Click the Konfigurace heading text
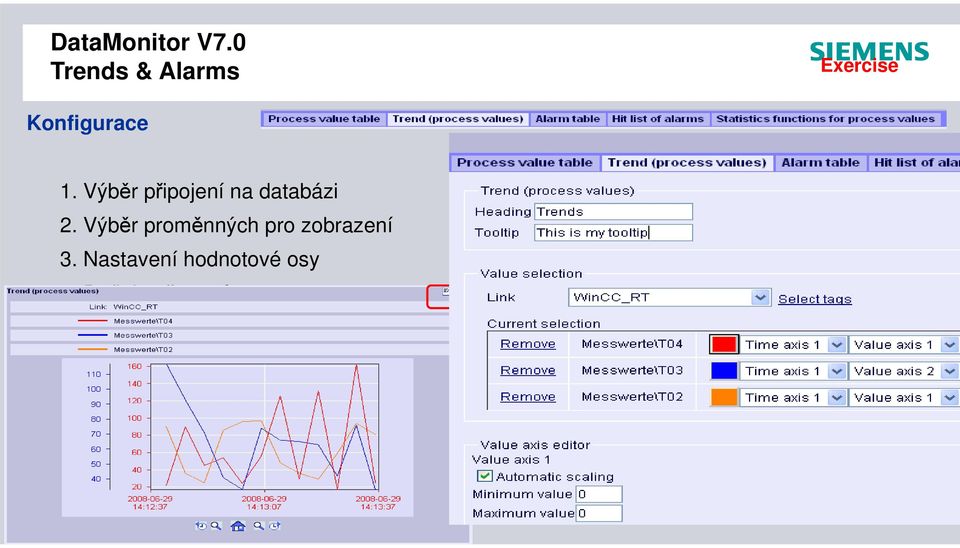 click(88, 124)
